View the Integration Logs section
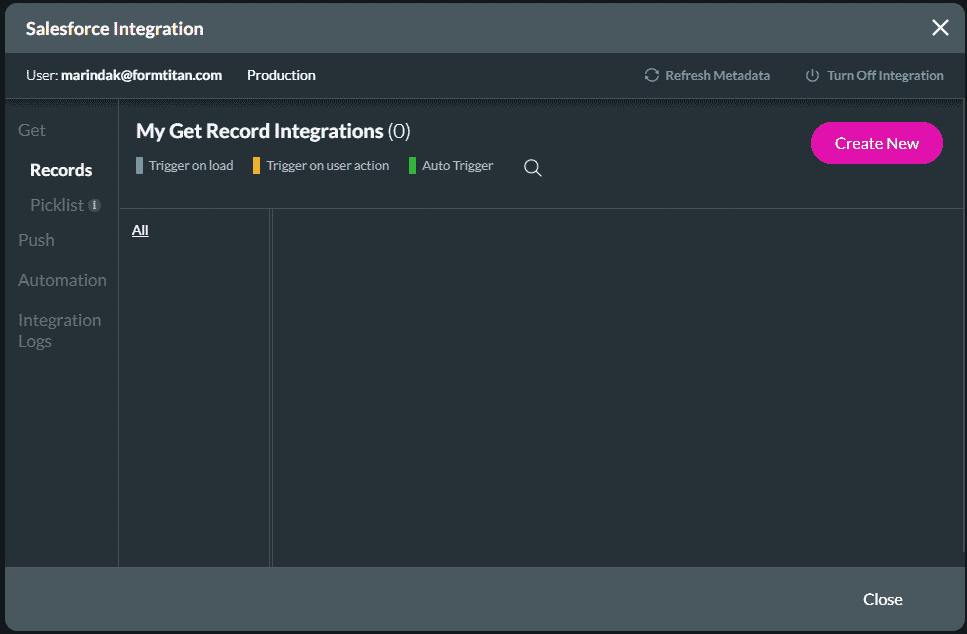This screenshot has height=634, width=967. (59, 330)
